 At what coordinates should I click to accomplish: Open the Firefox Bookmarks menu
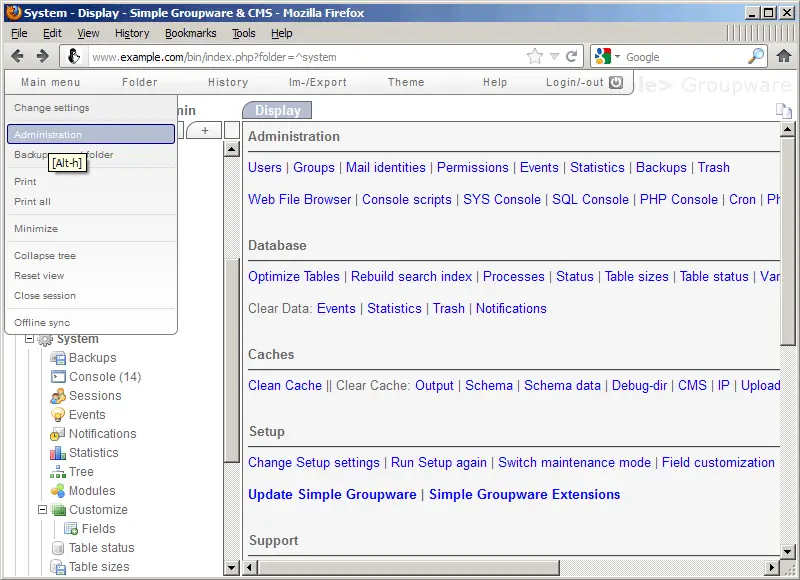(x=190, y=33)
